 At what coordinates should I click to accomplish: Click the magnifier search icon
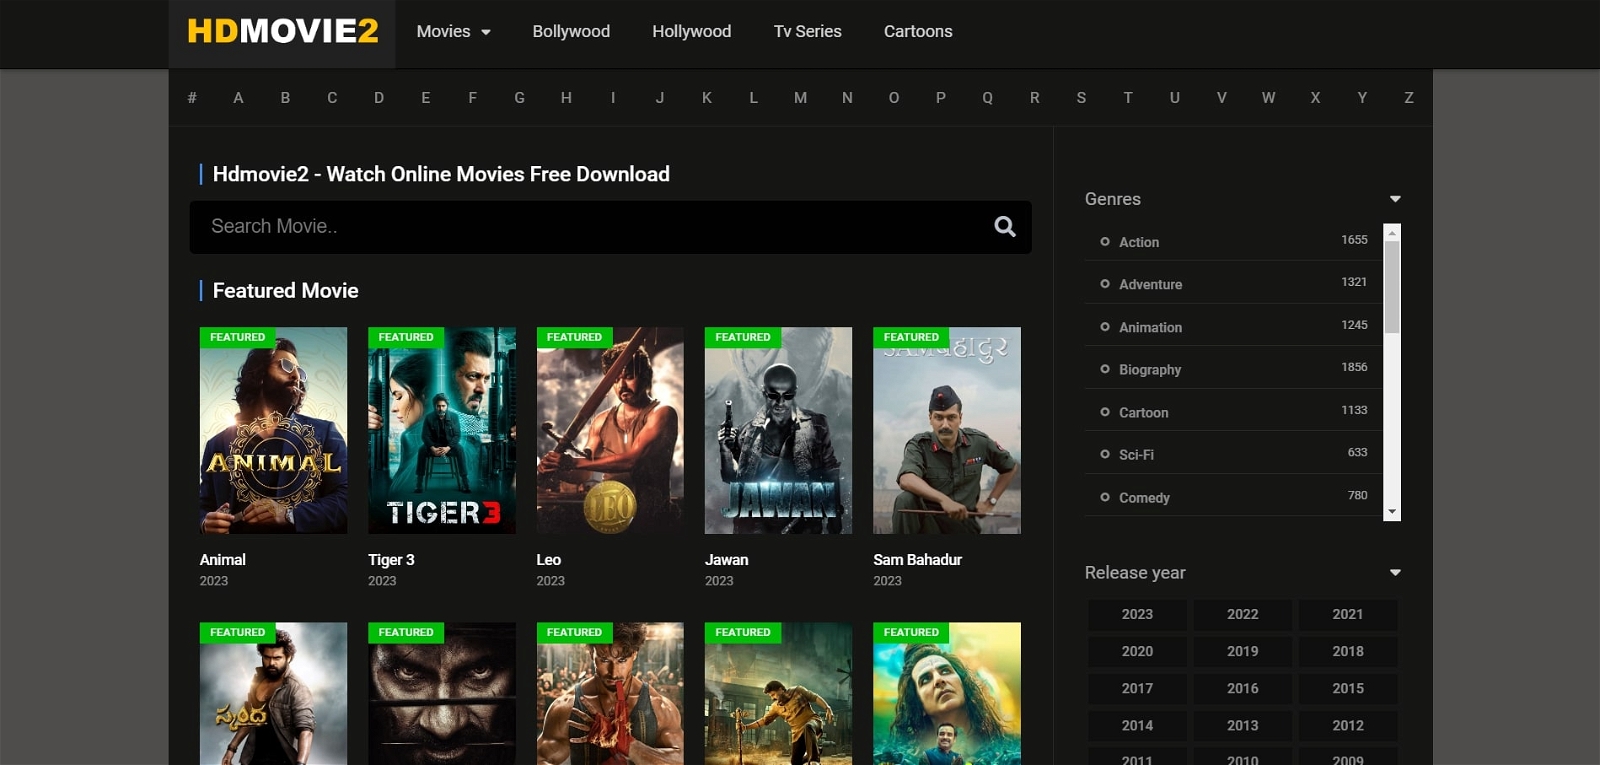pyautogui.click(x=1005, y=227)
